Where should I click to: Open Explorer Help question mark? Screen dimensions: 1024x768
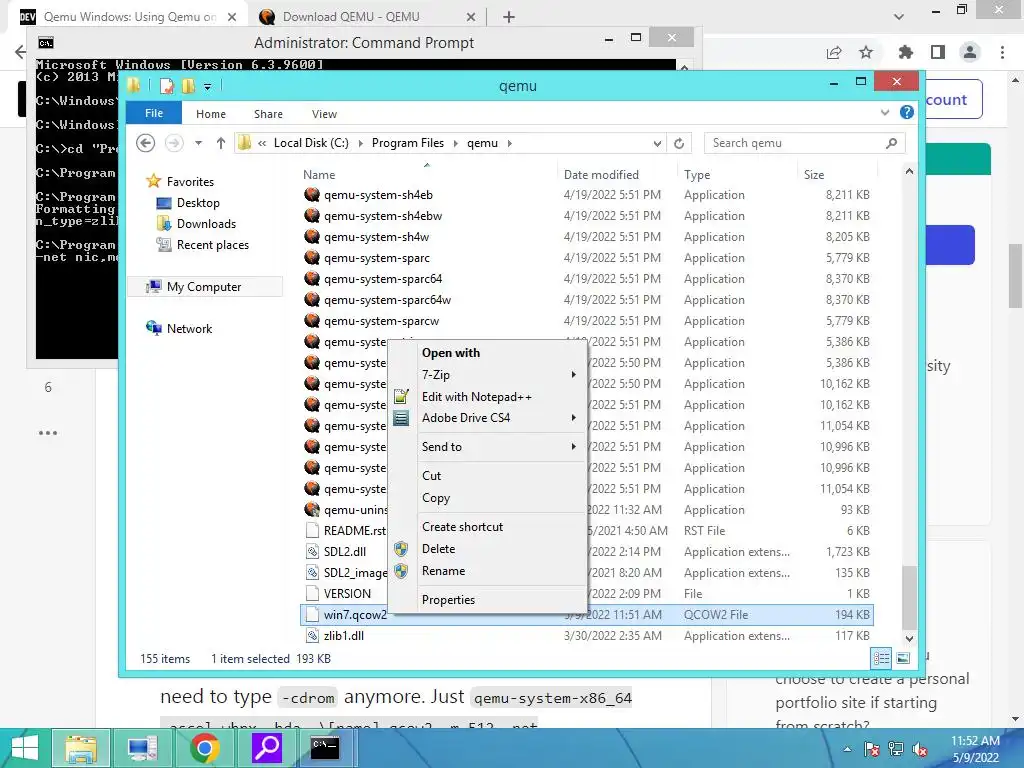point(906,112)
